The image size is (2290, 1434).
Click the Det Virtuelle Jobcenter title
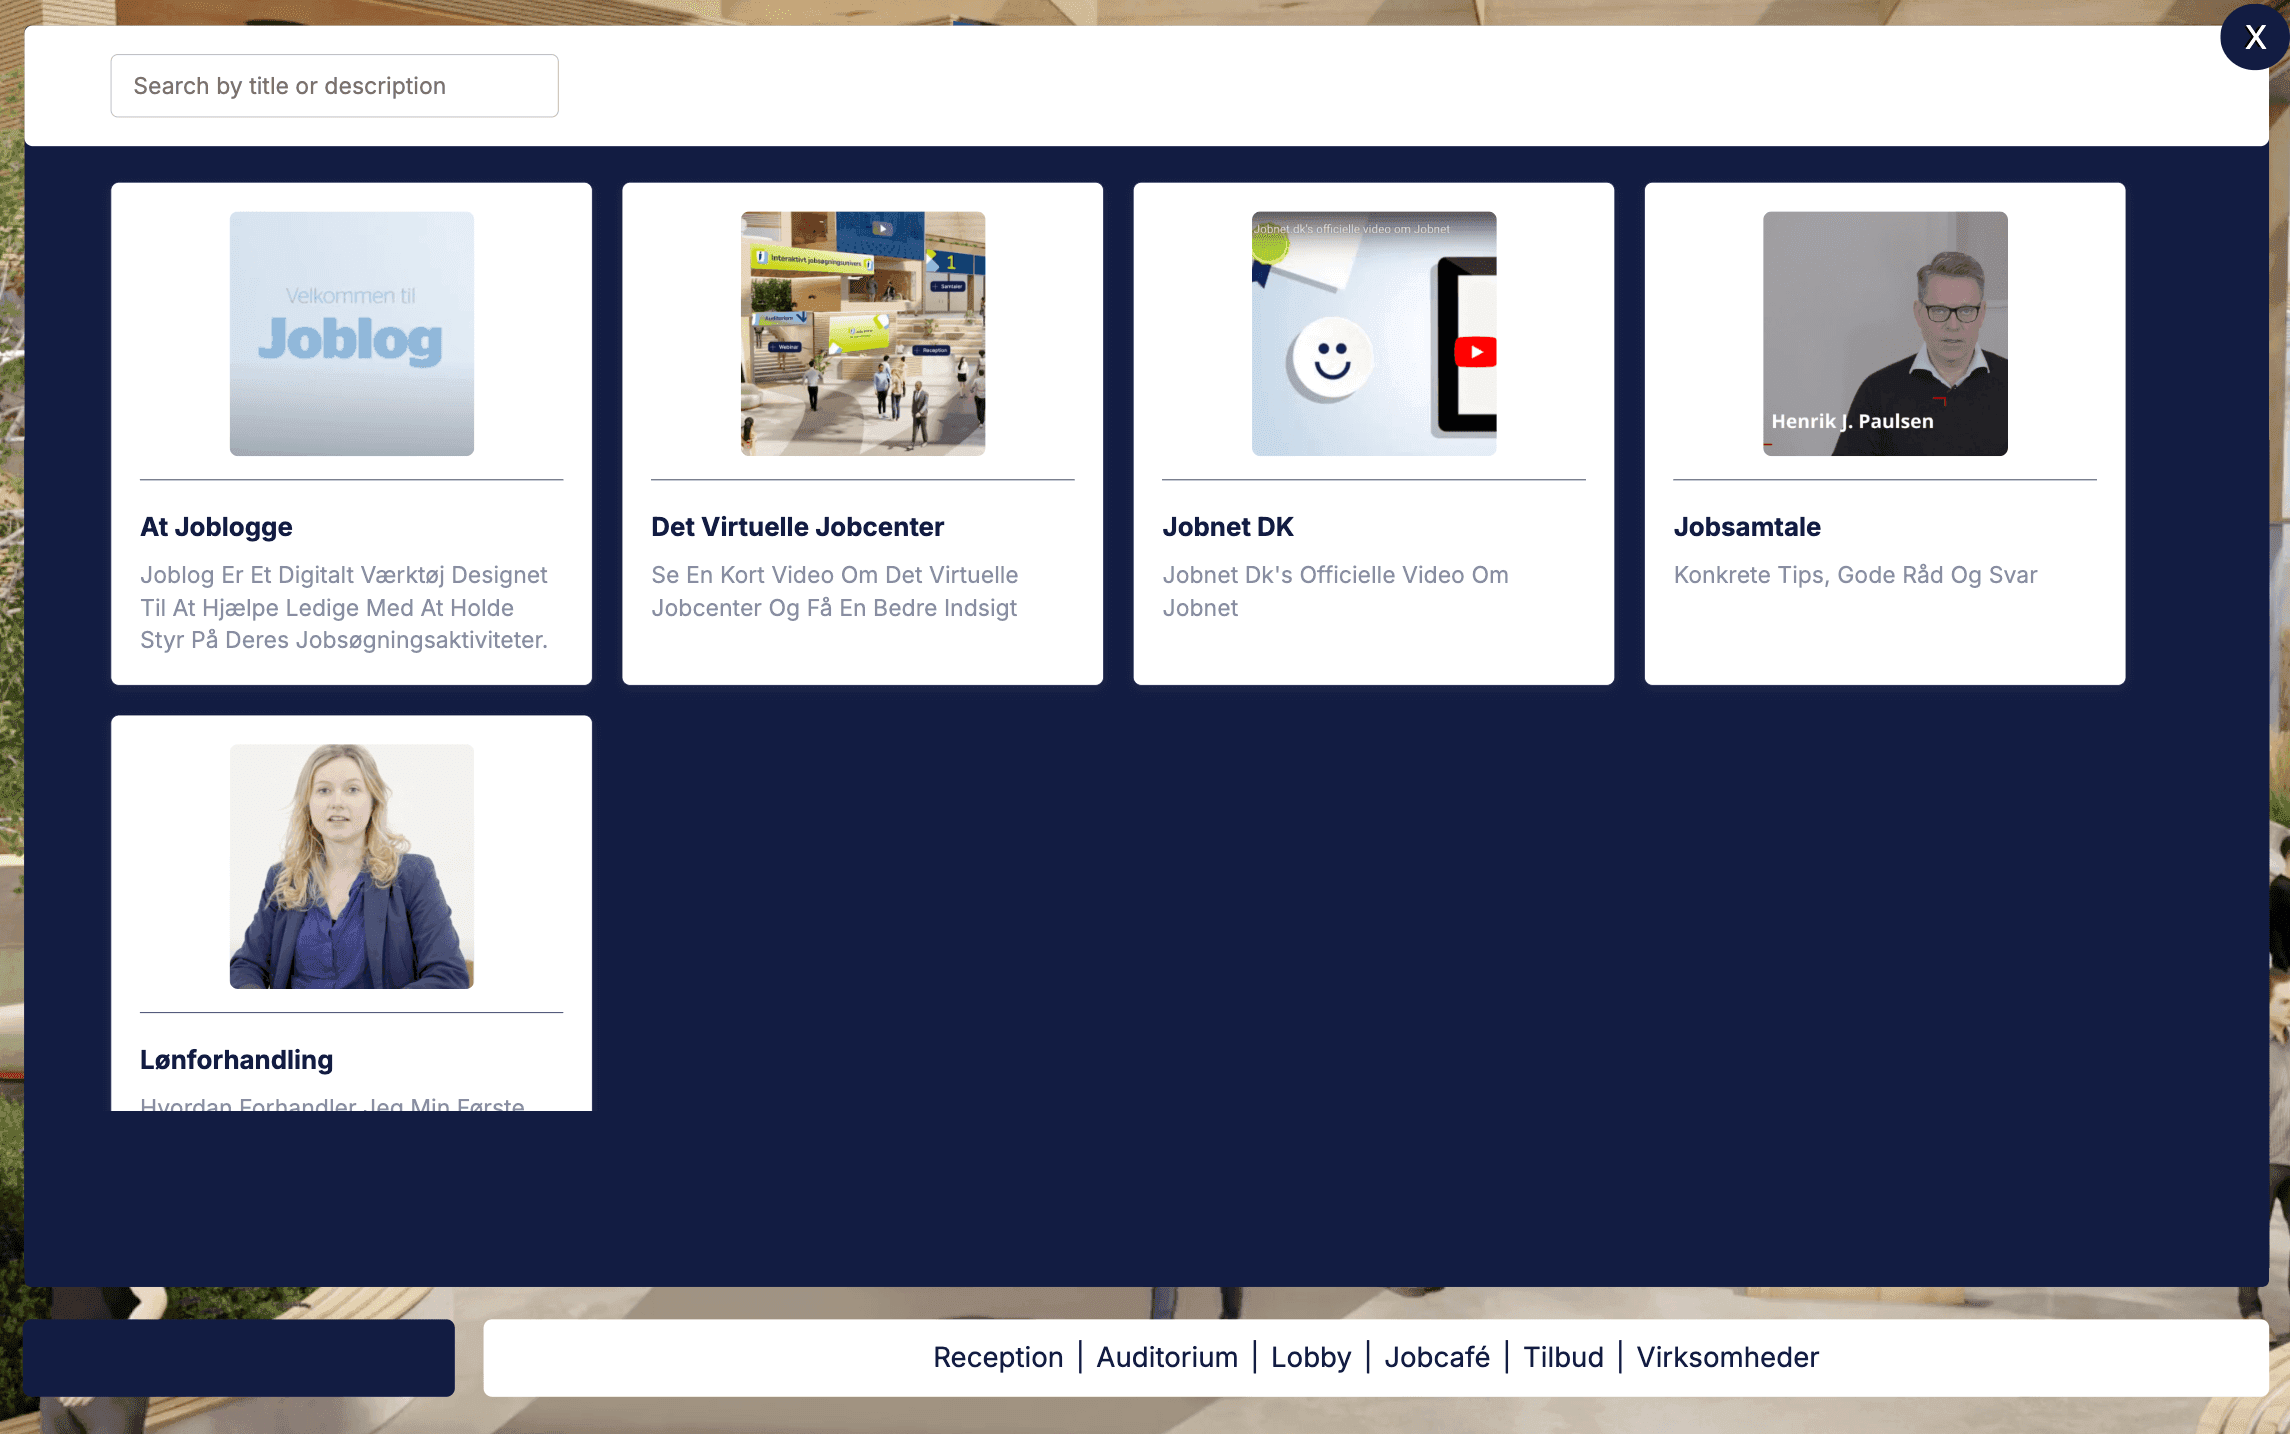(x=797, y=527)
